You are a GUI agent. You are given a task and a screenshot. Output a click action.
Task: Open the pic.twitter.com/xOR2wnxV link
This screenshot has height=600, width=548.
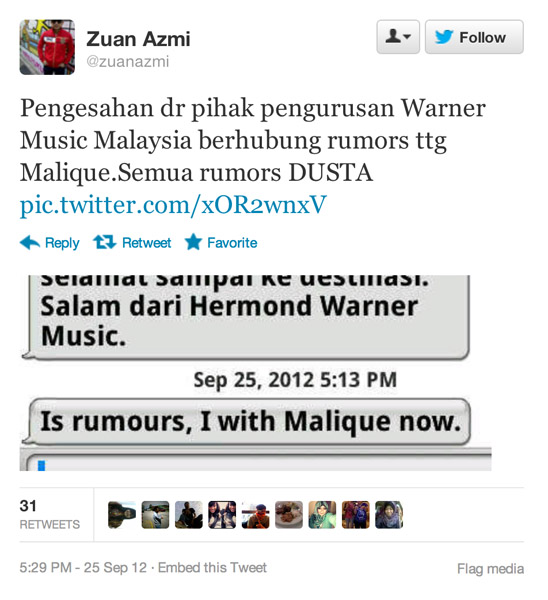173,205
